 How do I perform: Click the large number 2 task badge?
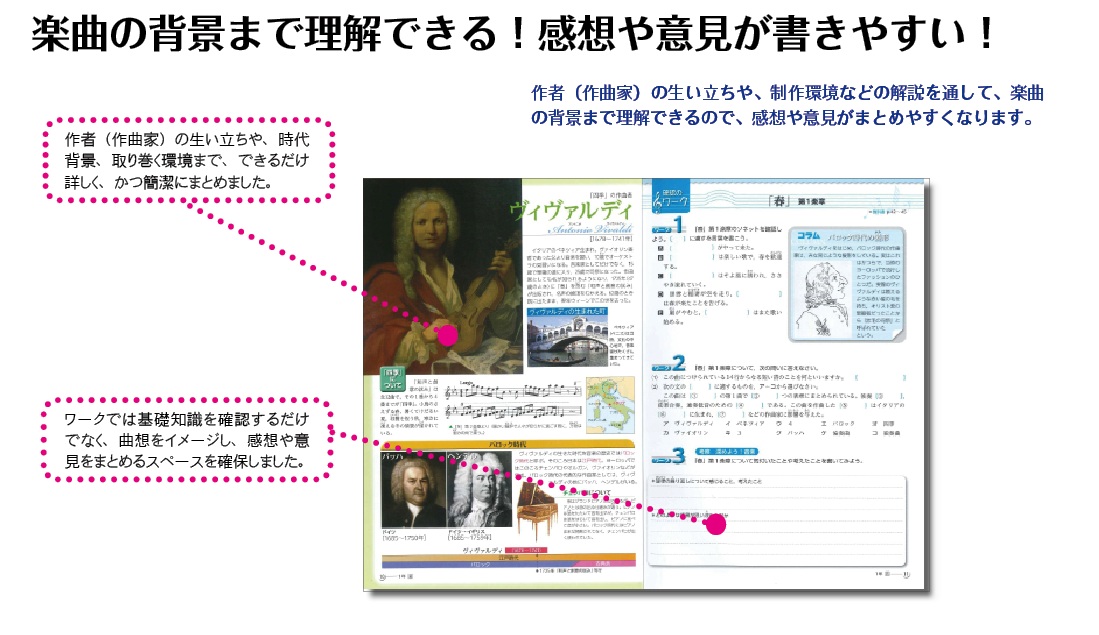[678, 364]
